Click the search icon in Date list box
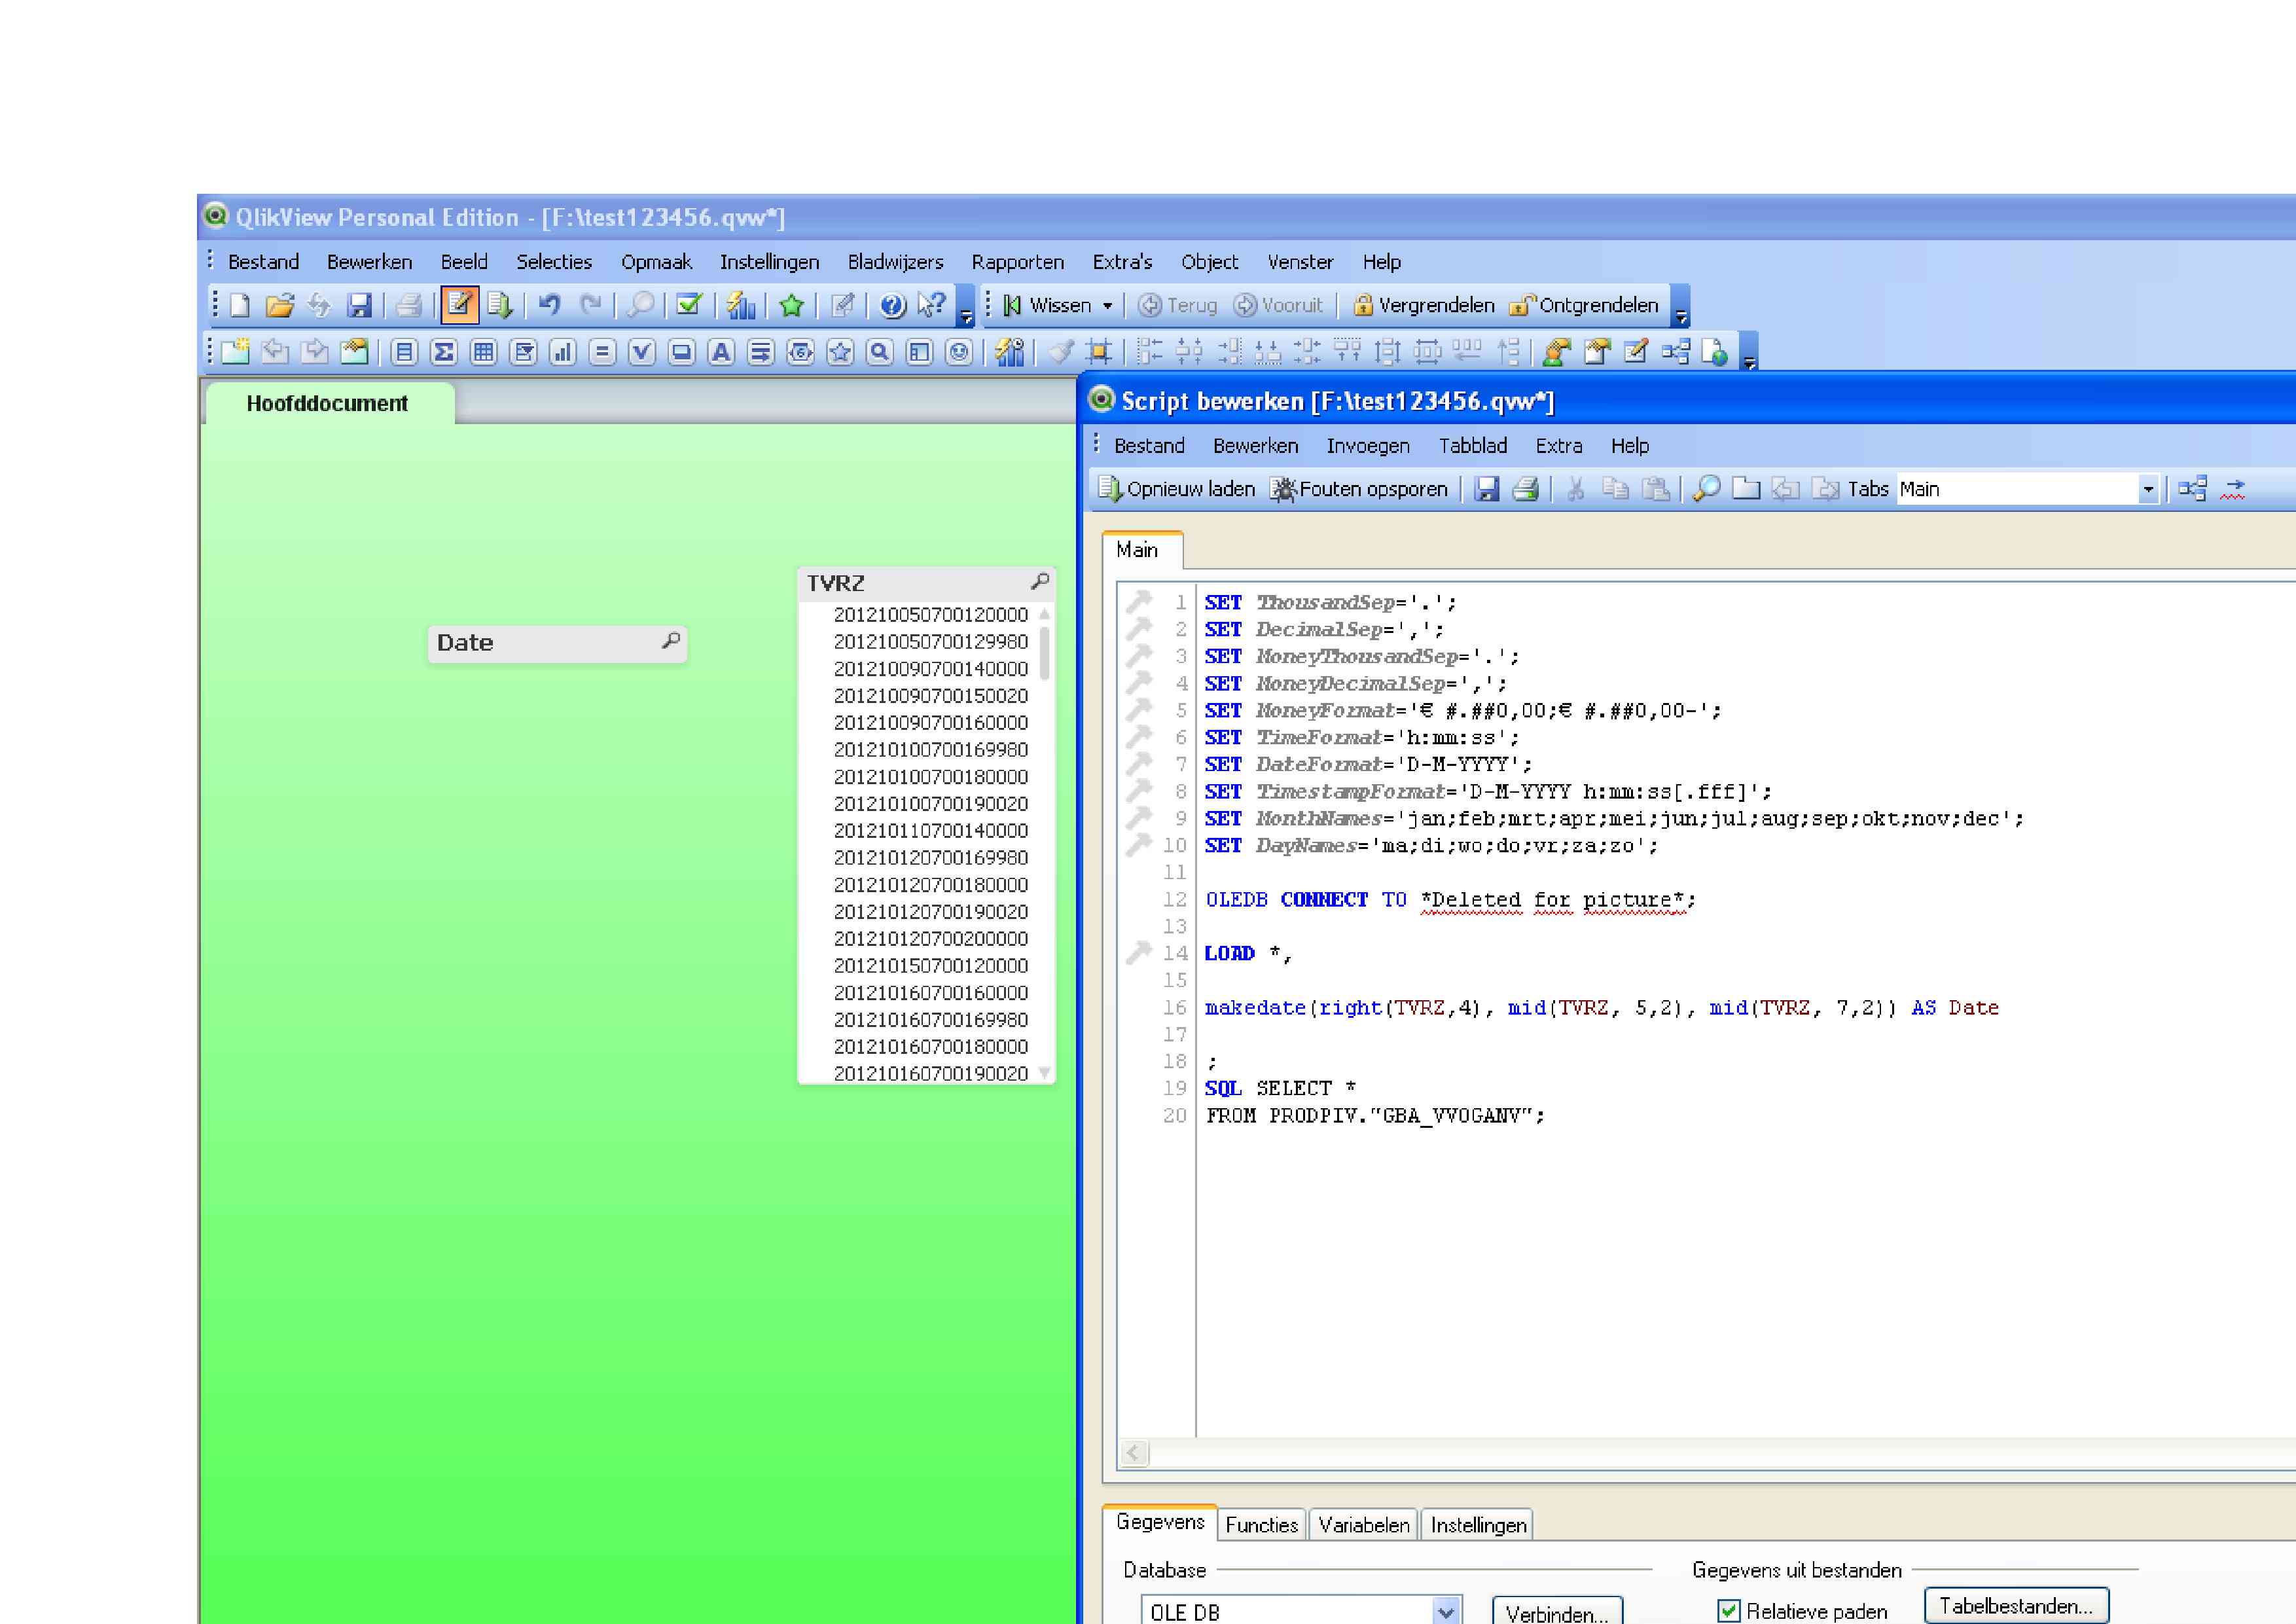The width and height of the screenshot is (2296, 1624). [671, 640]
